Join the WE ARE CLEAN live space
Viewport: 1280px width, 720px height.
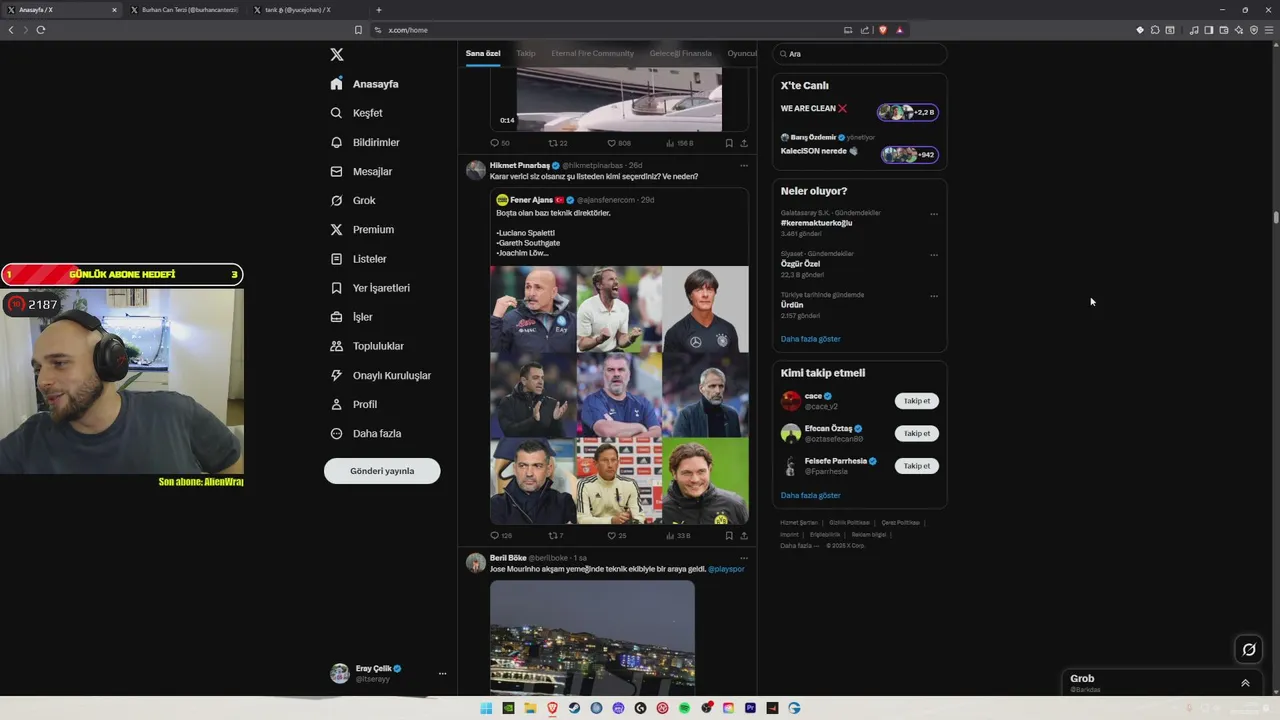pos(907,112)
